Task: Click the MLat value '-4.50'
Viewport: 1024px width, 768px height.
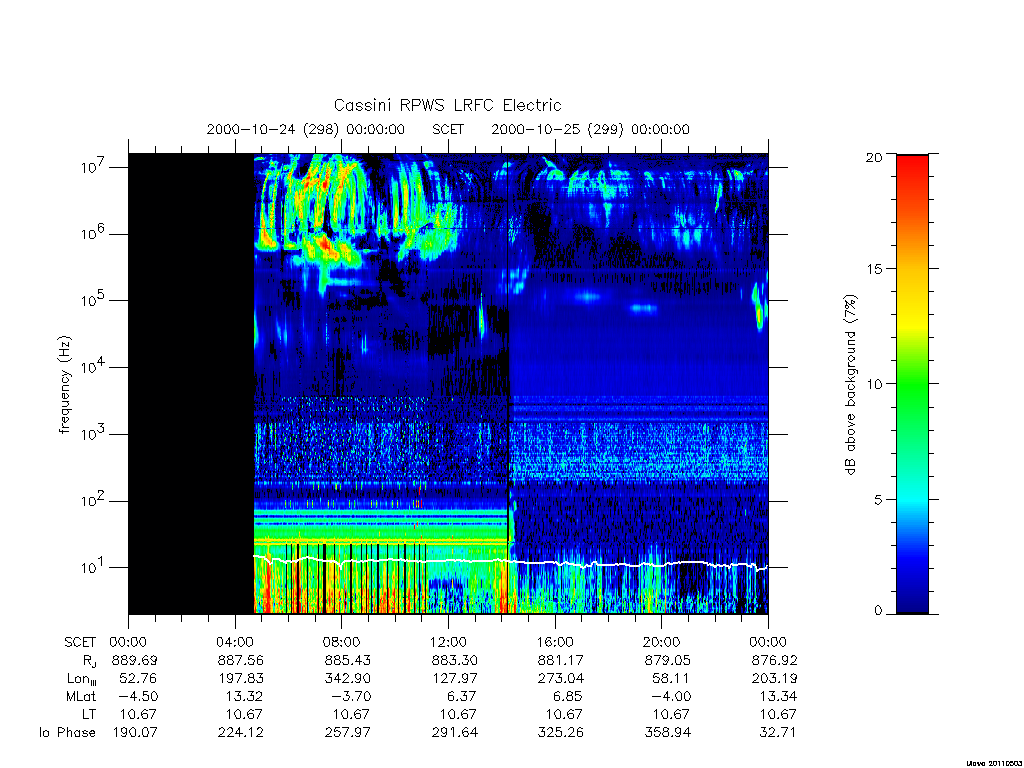Action: tap(138, 697)
